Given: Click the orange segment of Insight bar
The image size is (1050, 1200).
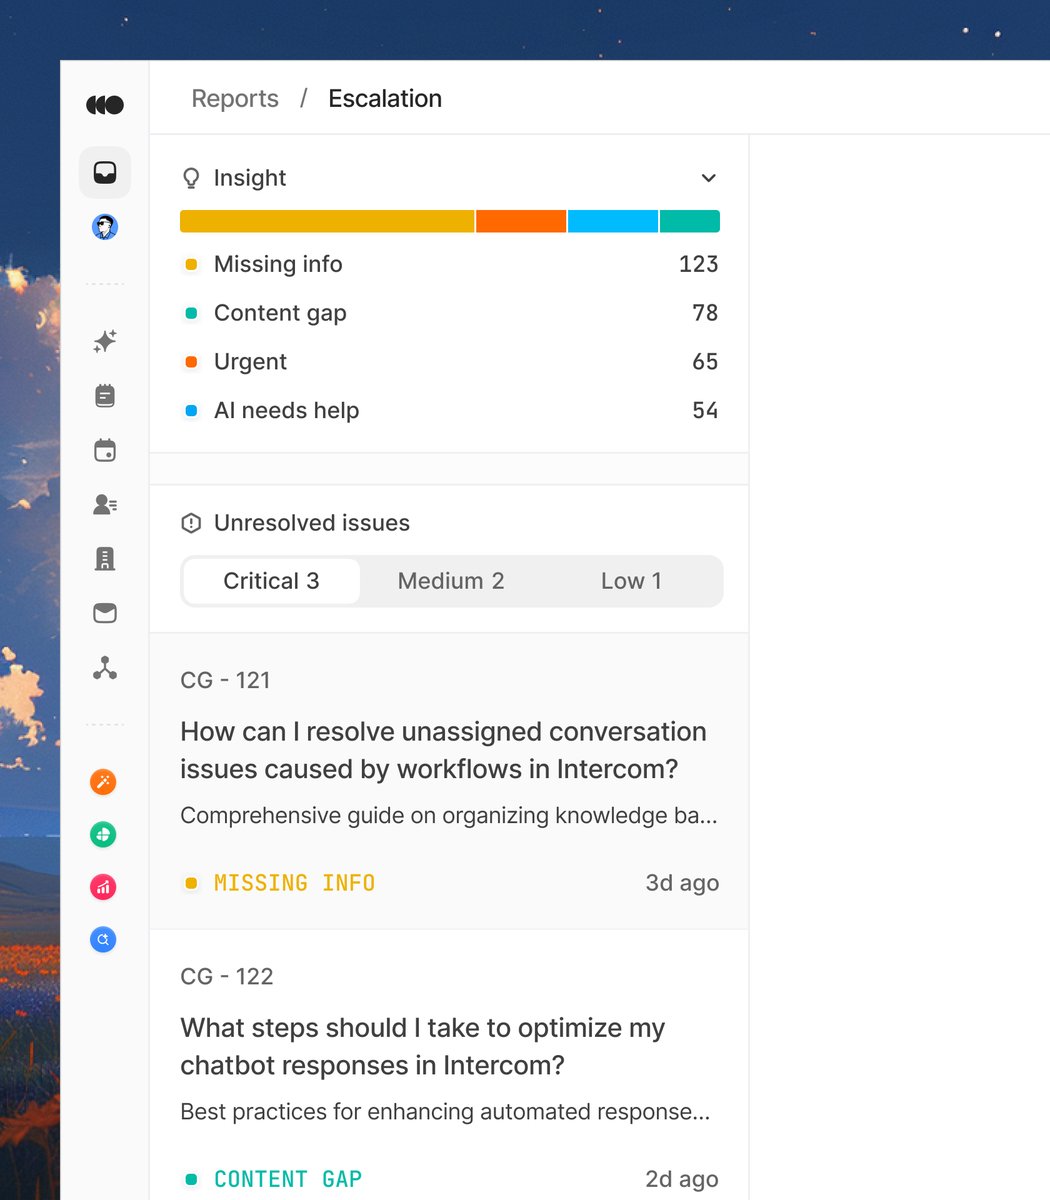Looking at the screenshot, I should (x=521, y=221).
